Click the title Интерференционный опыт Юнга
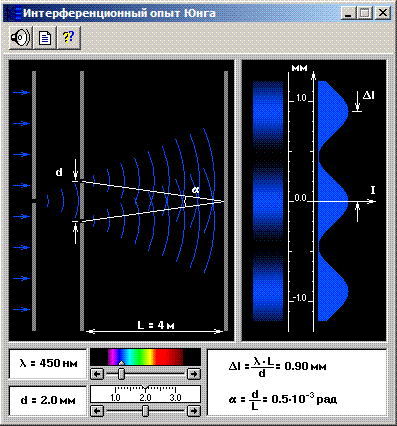This screenshot has width=397, height=426. (x=119, y=13)
